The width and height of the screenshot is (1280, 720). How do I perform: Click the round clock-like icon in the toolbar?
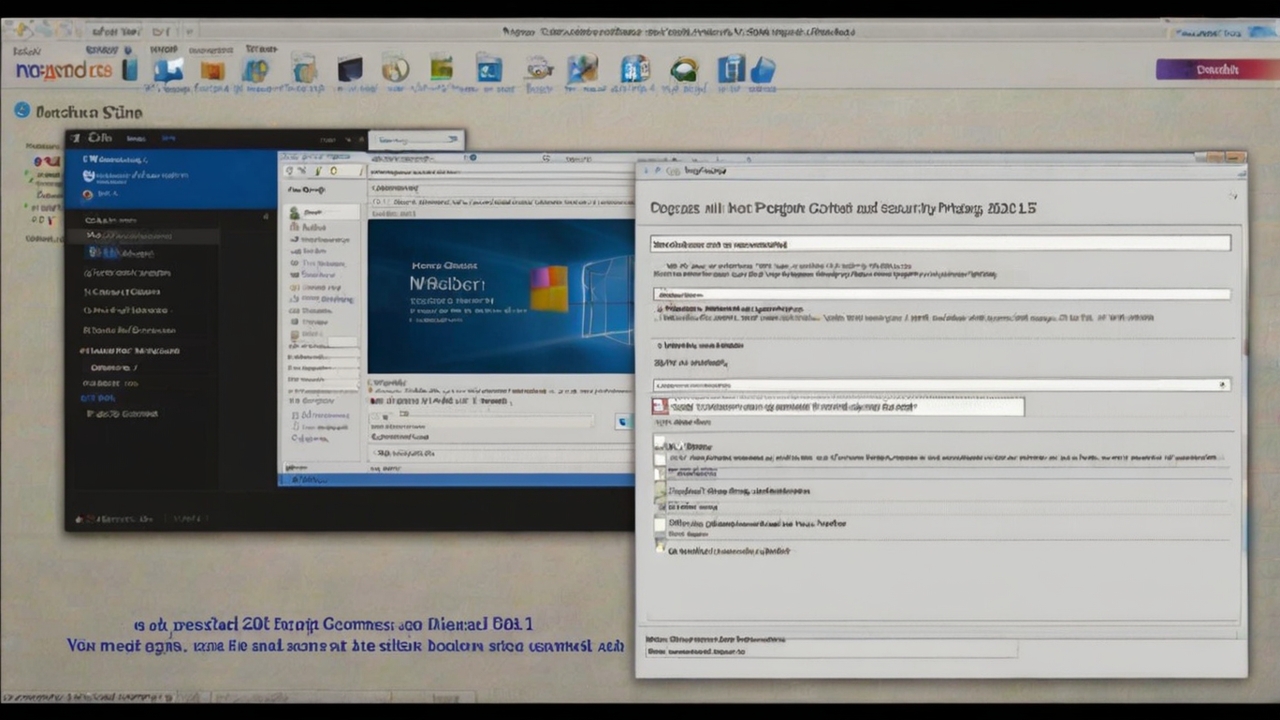click(395, 68)
